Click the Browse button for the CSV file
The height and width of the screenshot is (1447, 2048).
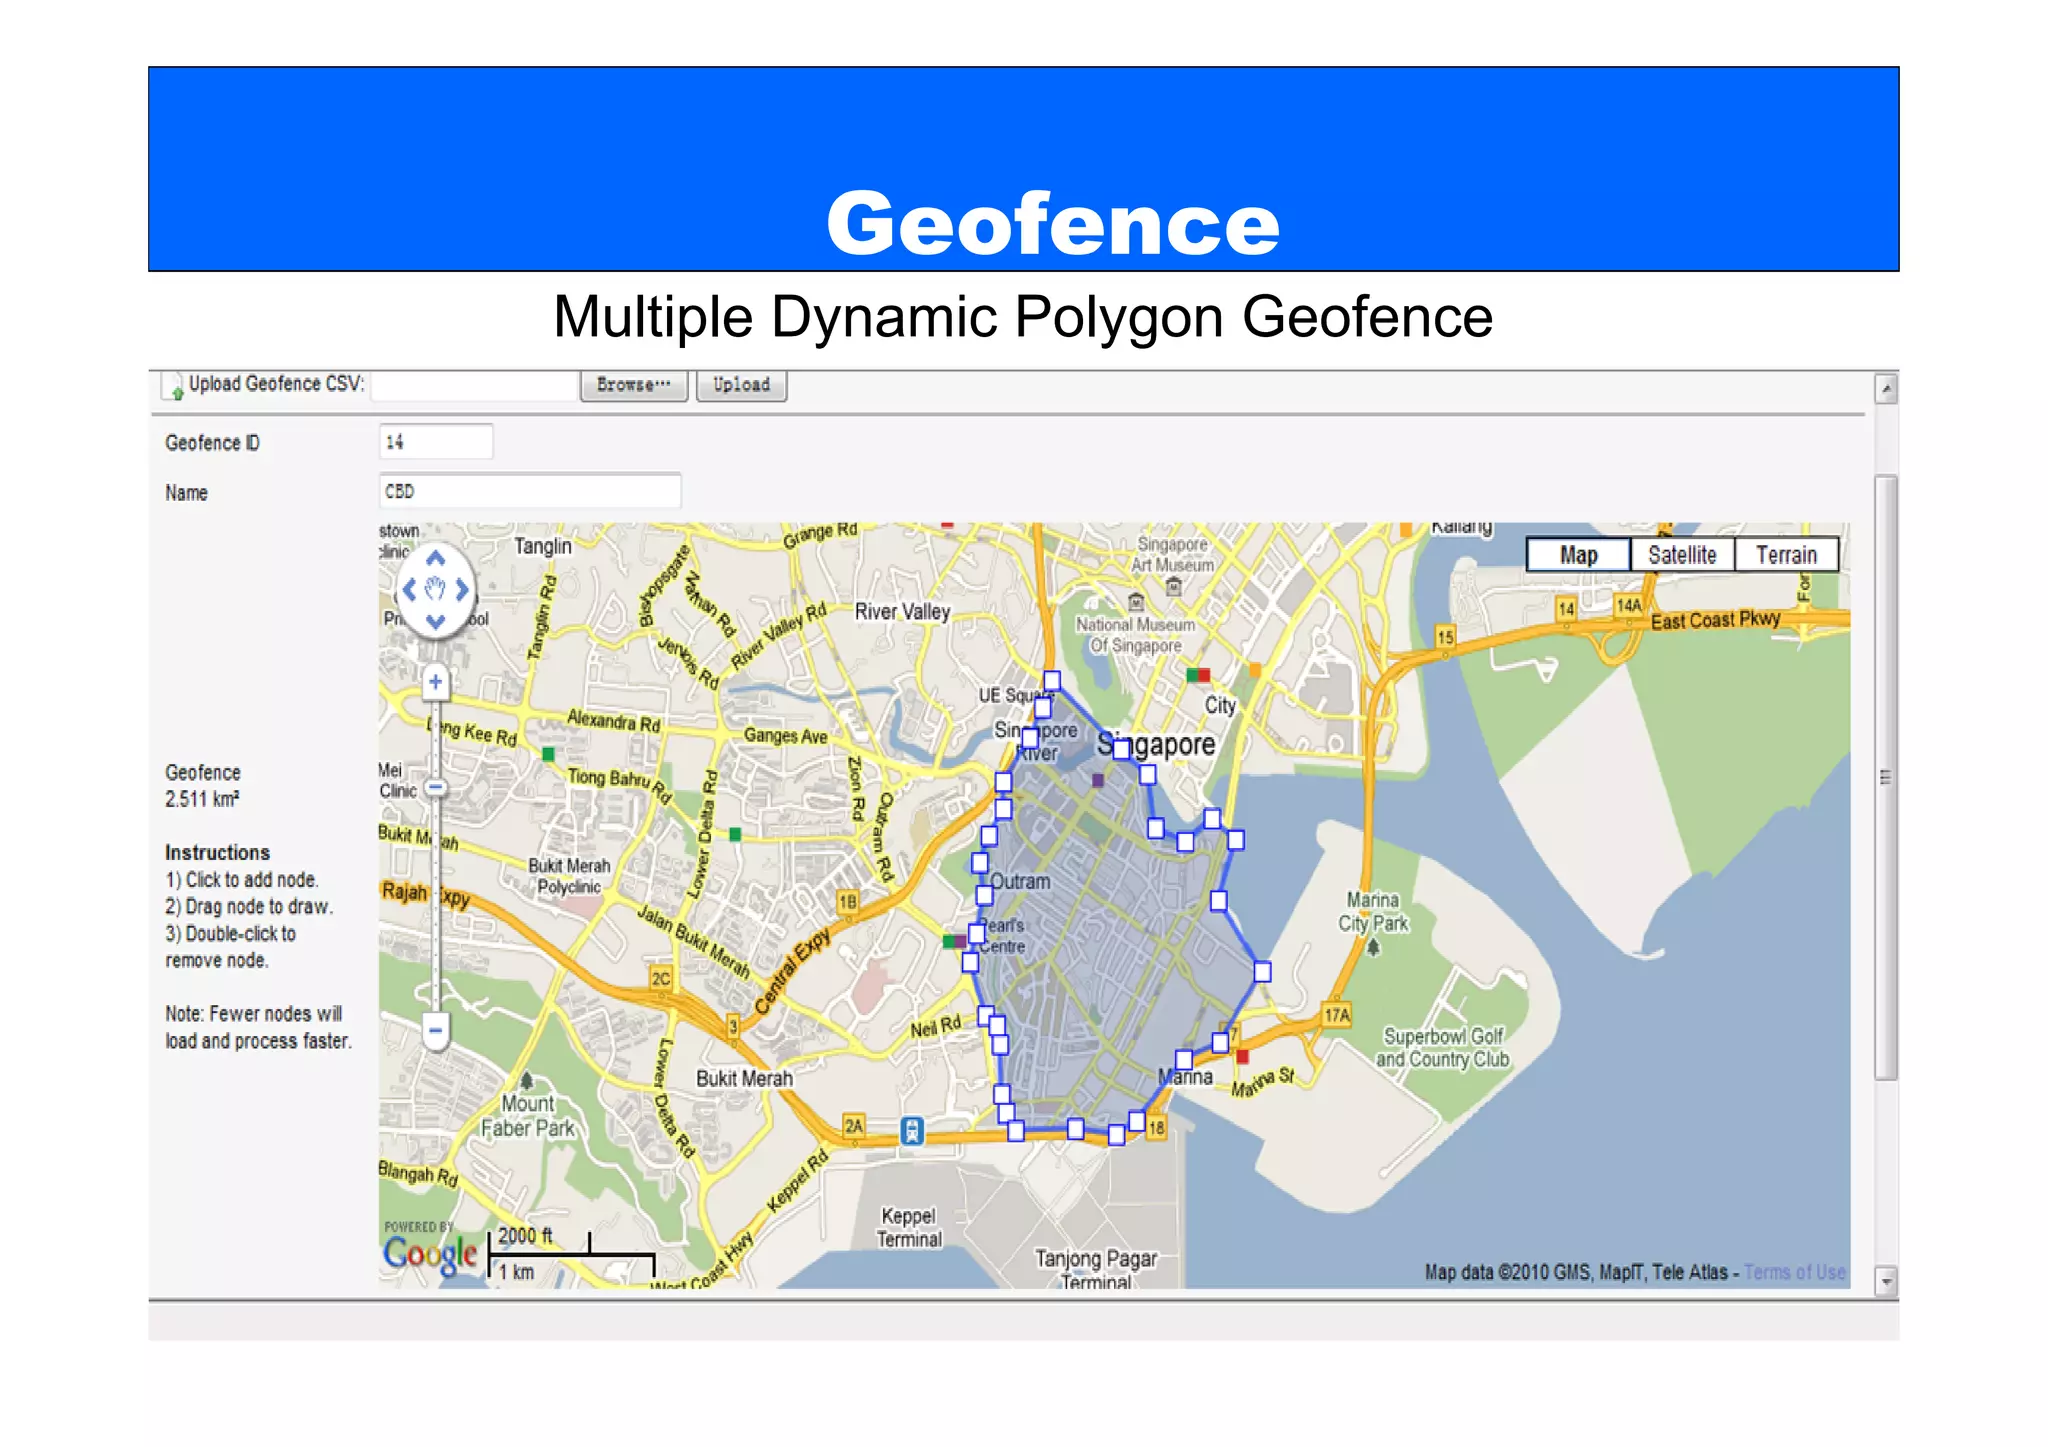[x=634, y=385]
